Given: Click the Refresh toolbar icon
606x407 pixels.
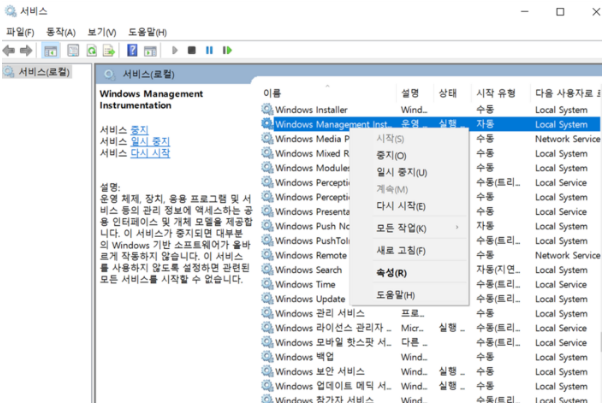Looking at the screenshot, I should (92, 51).
